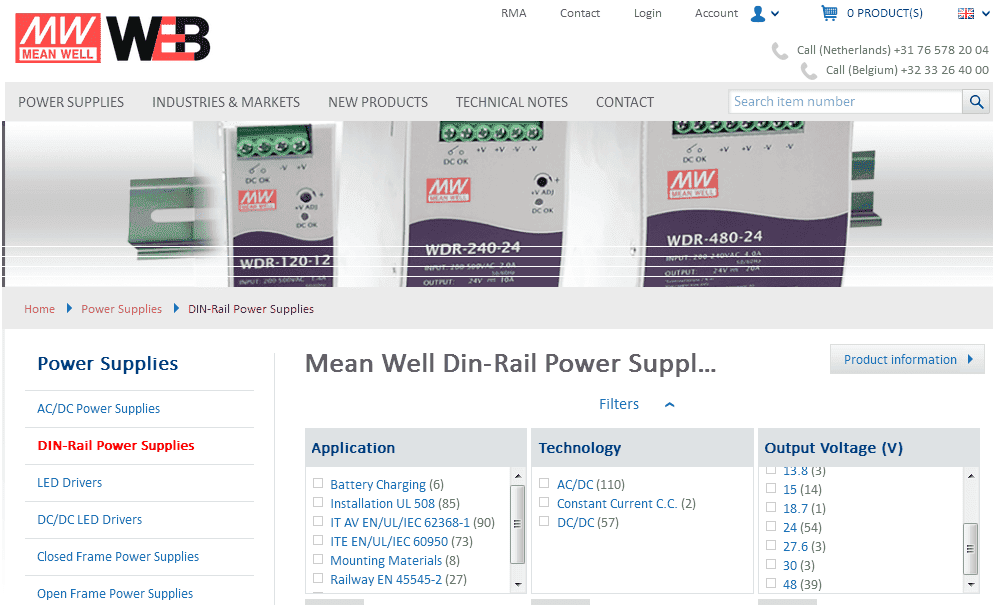This screenshot has width=995, height=607.
Task: Click the arrow on the Product information button
Action: pyautogui.click(x=970, y=359)
